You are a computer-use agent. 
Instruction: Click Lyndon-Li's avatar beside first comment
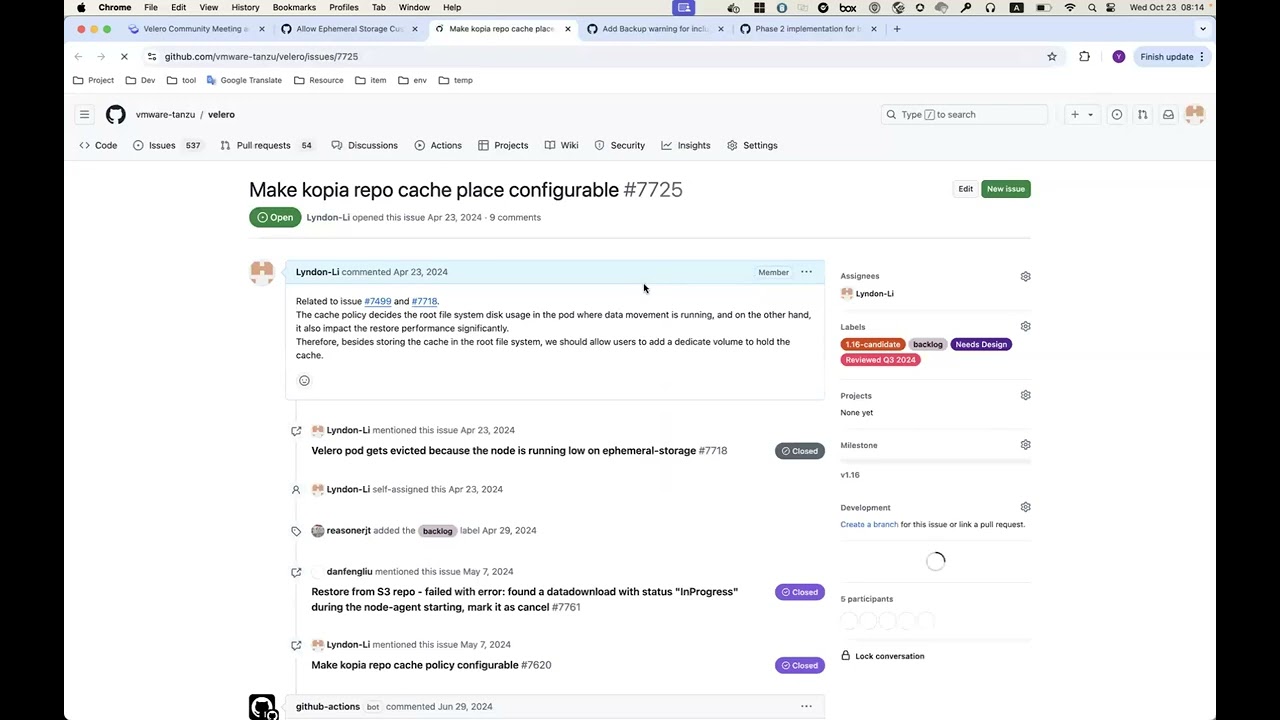(x=262, y=272)
